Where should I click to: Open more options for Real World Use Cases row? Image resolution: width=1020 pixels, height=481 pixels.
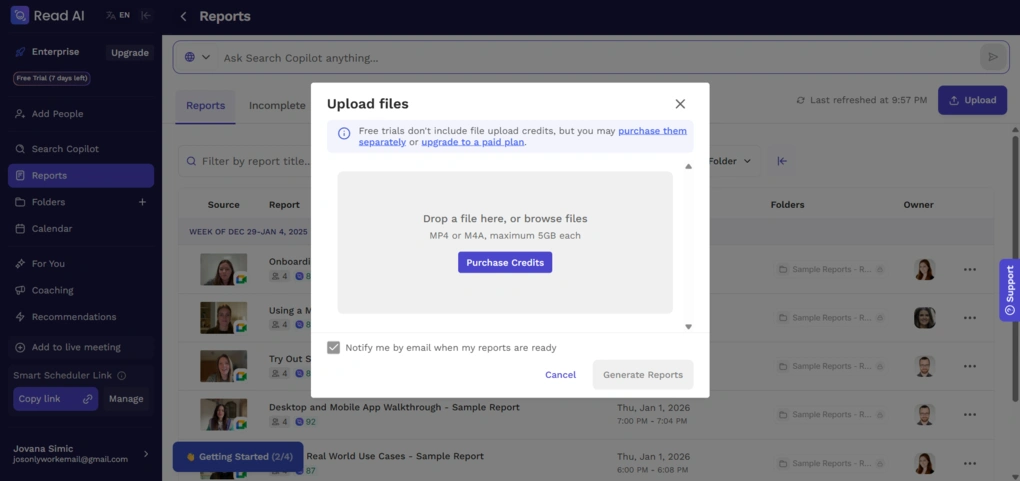pyautogui.click(x=970, y=463)
